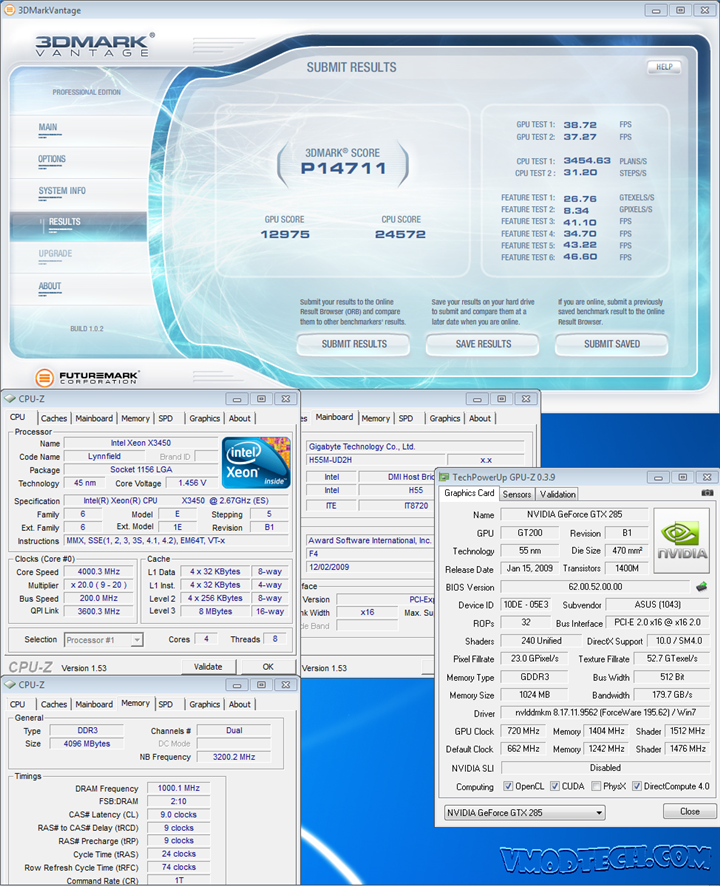Click the GPU-Z BIOS Version field
The width and height of the screenshot is (720, 886).
coord(595,587)
